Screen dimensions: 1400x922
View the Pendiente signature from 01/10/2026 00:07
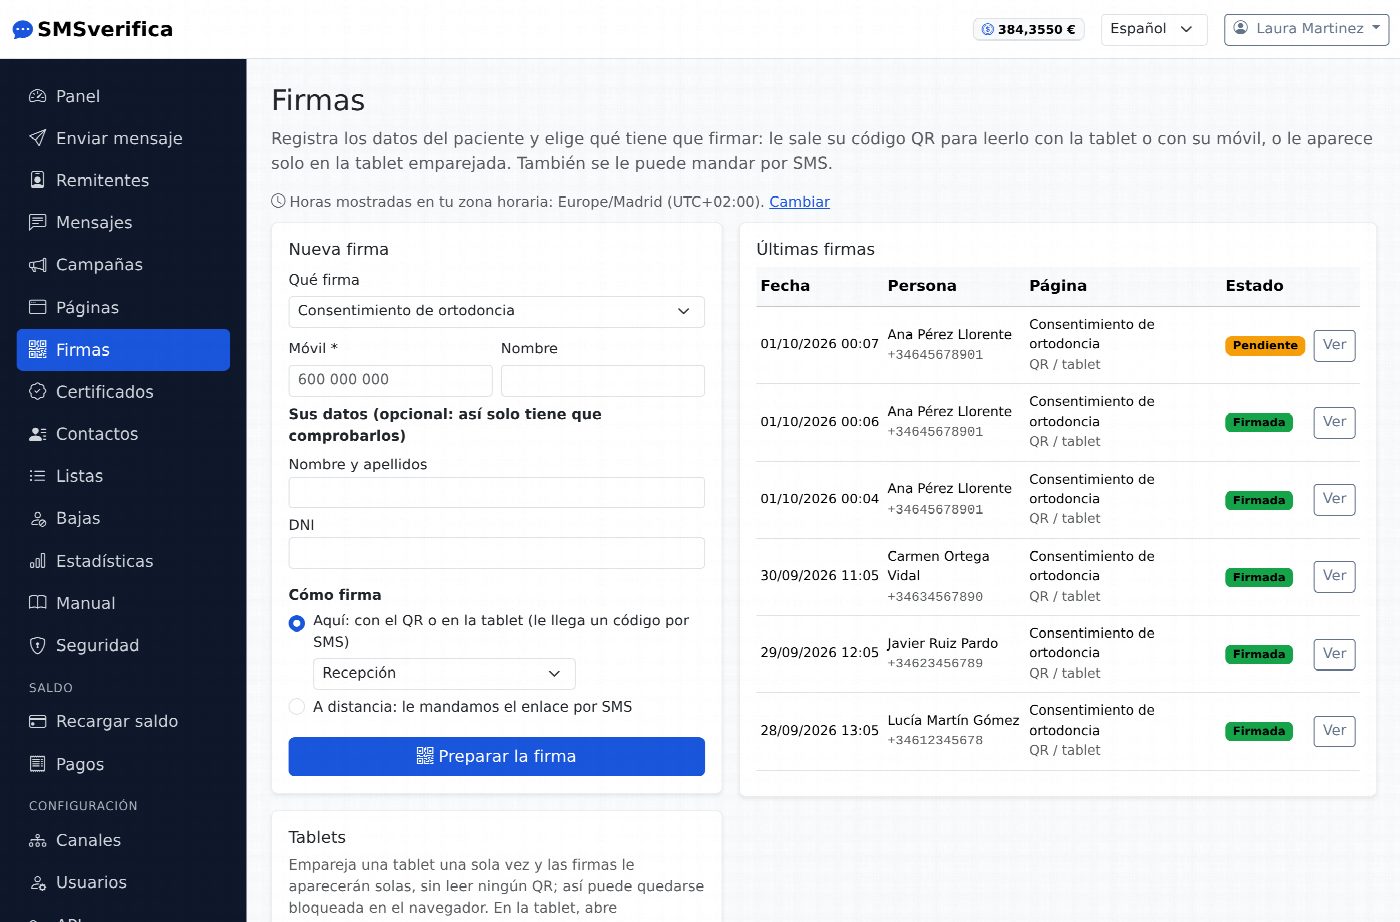pyautogui.click(x=1334, y=345)
